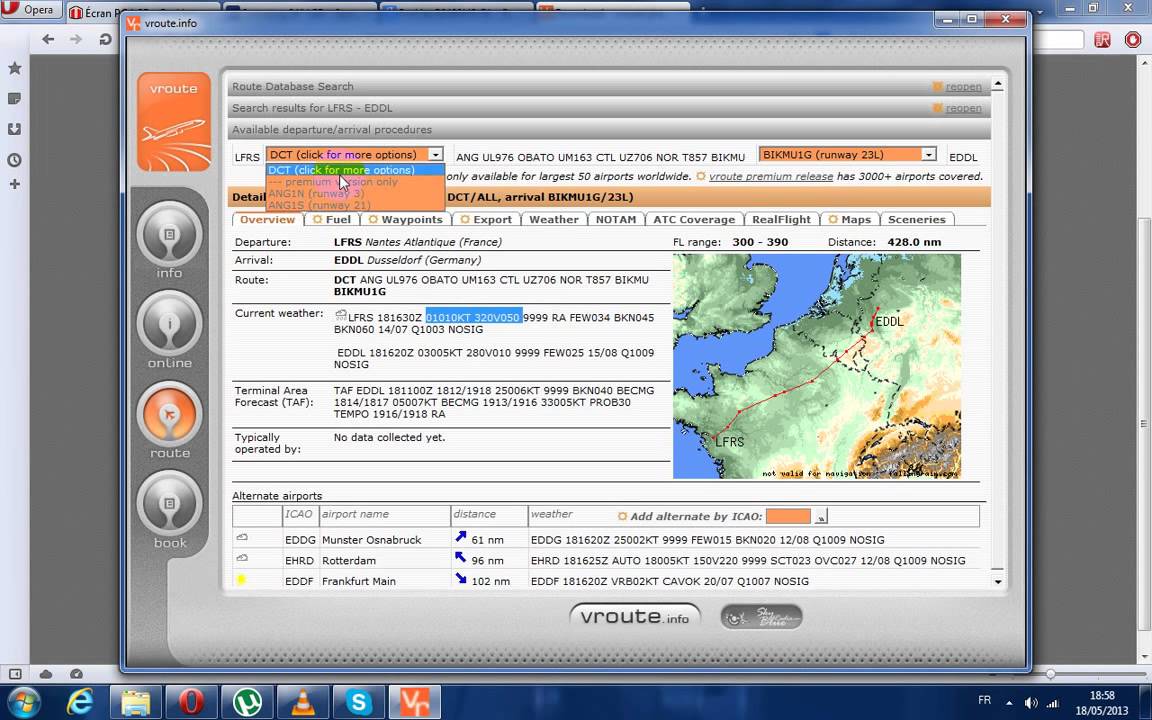The image size is (1152, 720).
Task: Click the FR language indicator in tray
Action: [984, 700]
